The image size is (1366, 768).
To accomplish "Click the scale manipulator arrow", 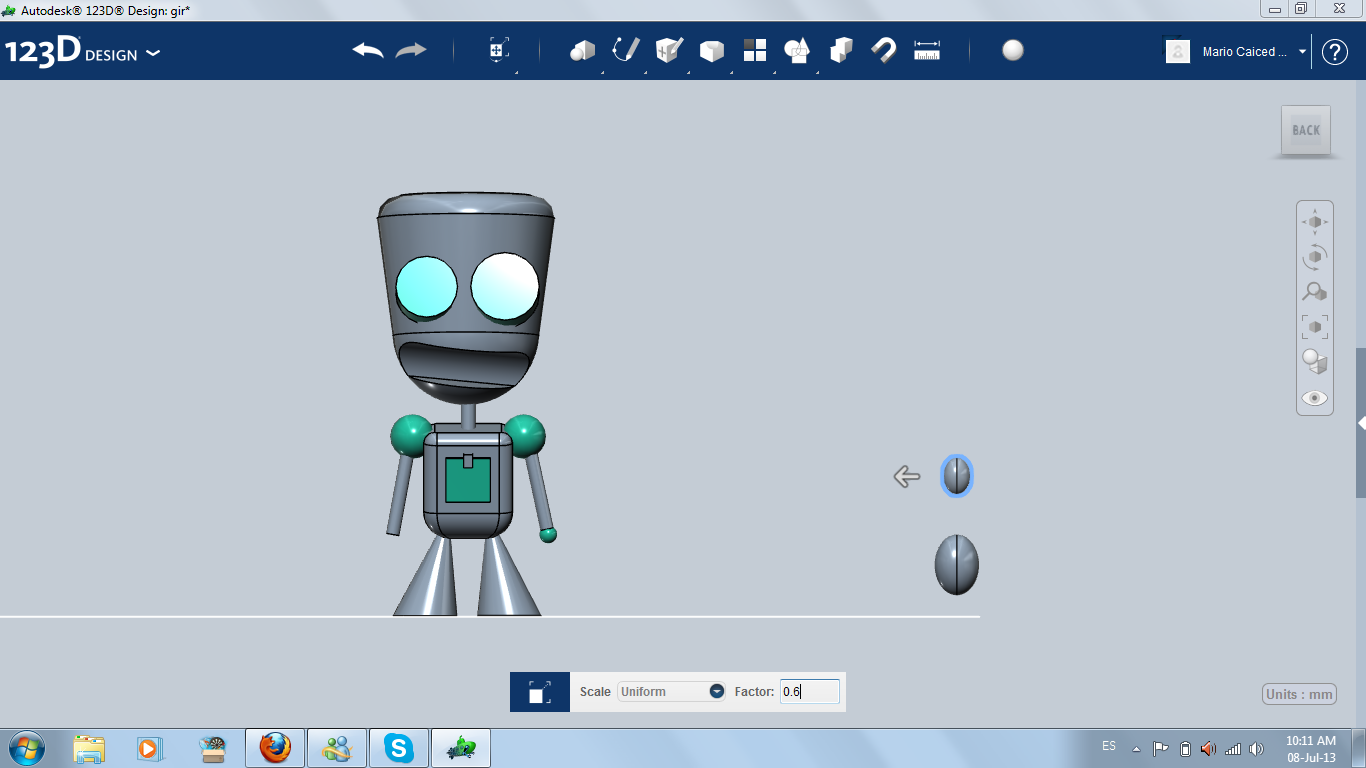I will 907,477.
